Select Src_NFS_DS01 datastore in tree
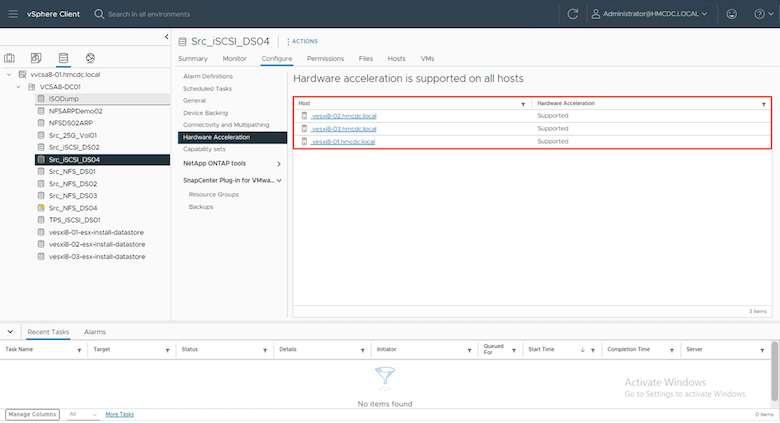 (x=72, y=172)
